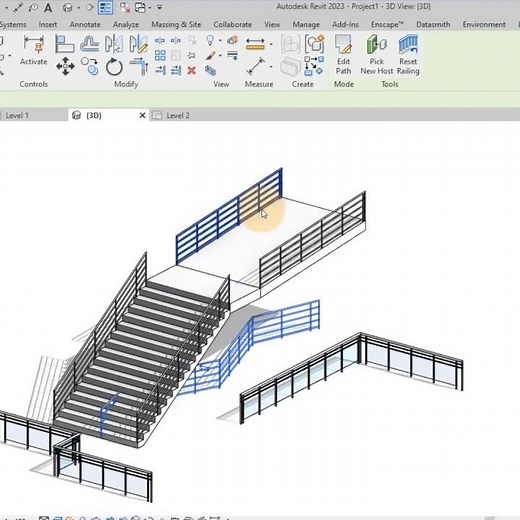
Task: Click the Text tool in quick access toolbar
Action: [x=48, y=8]
